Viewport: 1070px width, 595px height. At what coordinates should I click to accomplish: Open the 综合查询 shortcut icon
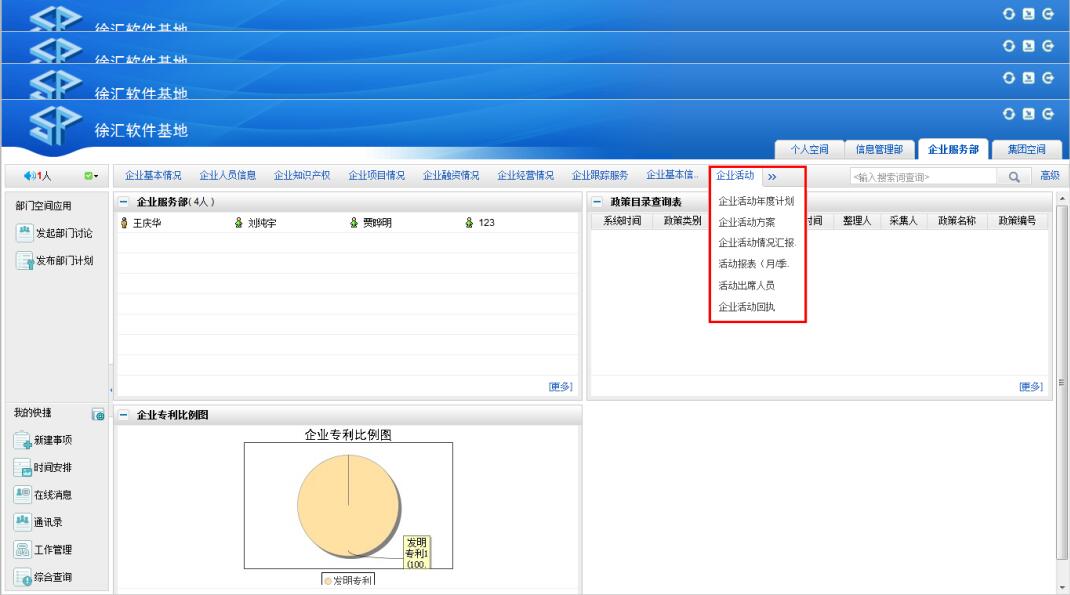pyautogui.click(x=23, y=577)
